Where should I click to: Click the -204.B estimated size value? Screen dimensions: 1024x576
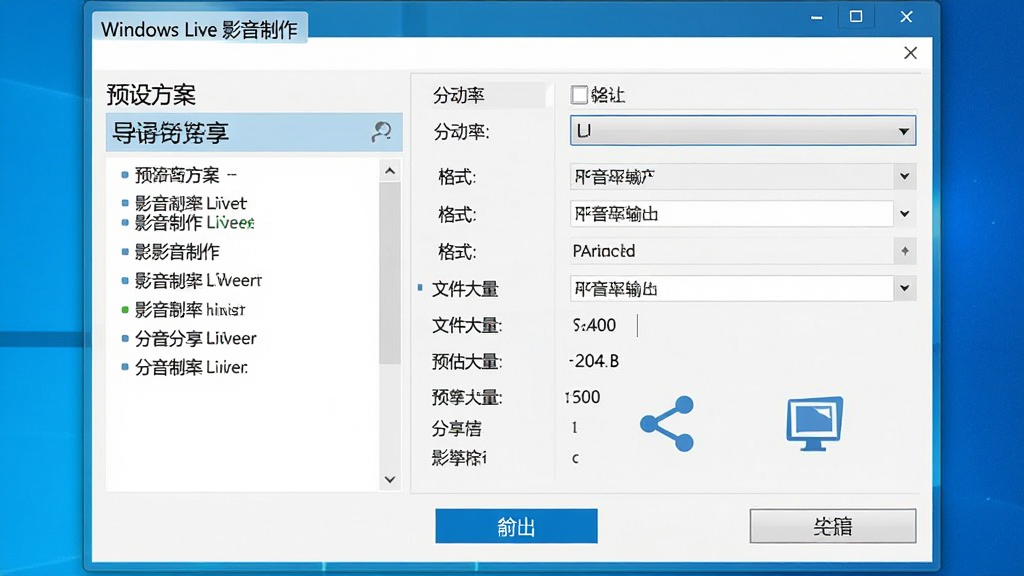594,360
